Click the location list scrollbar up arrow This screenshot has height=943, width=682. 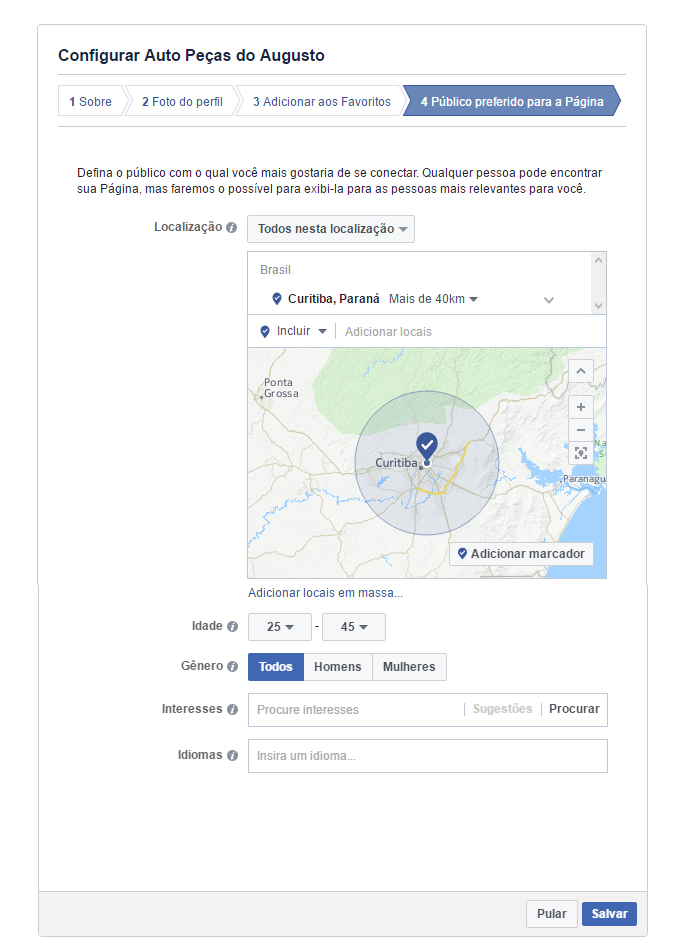(598, 260)
